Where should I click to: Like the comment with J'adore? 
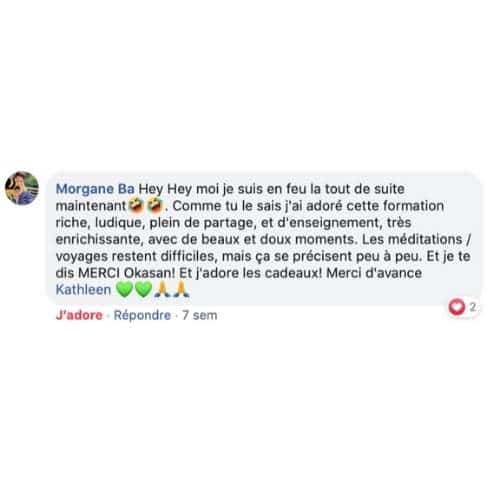(79, 315)
